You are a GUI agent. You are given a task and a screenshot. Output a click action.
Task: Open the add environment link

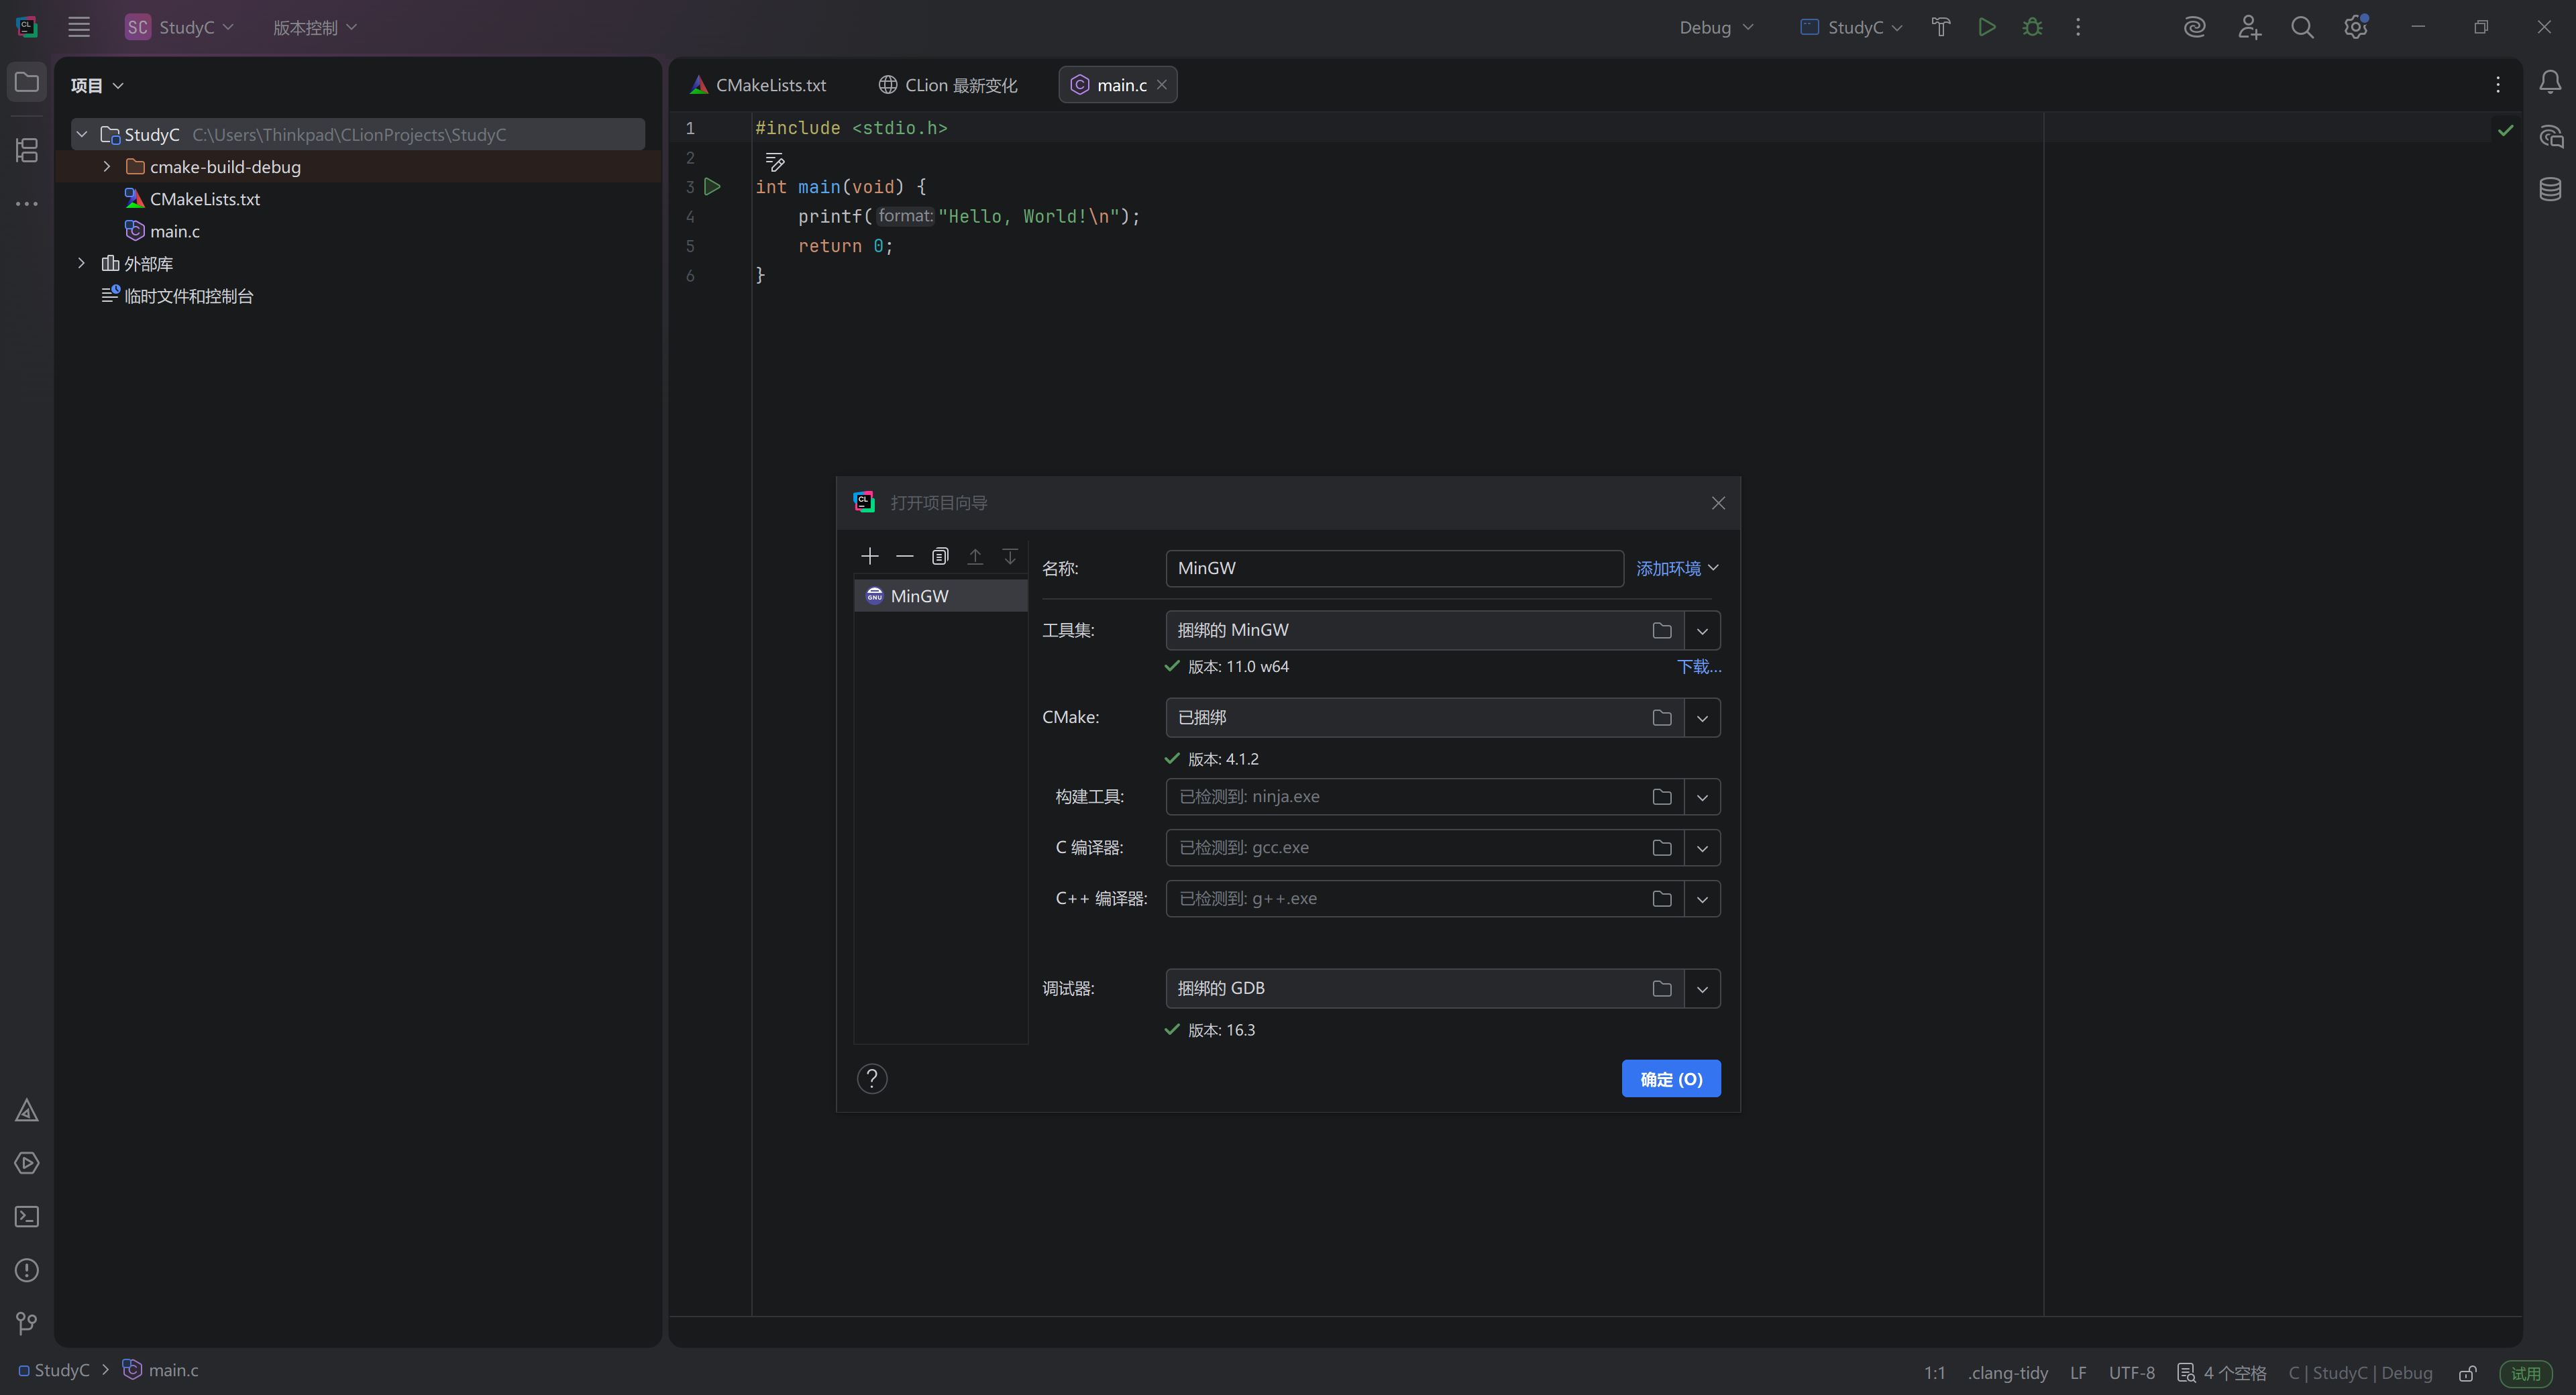pyautogui.click(x=1677, y=568)
